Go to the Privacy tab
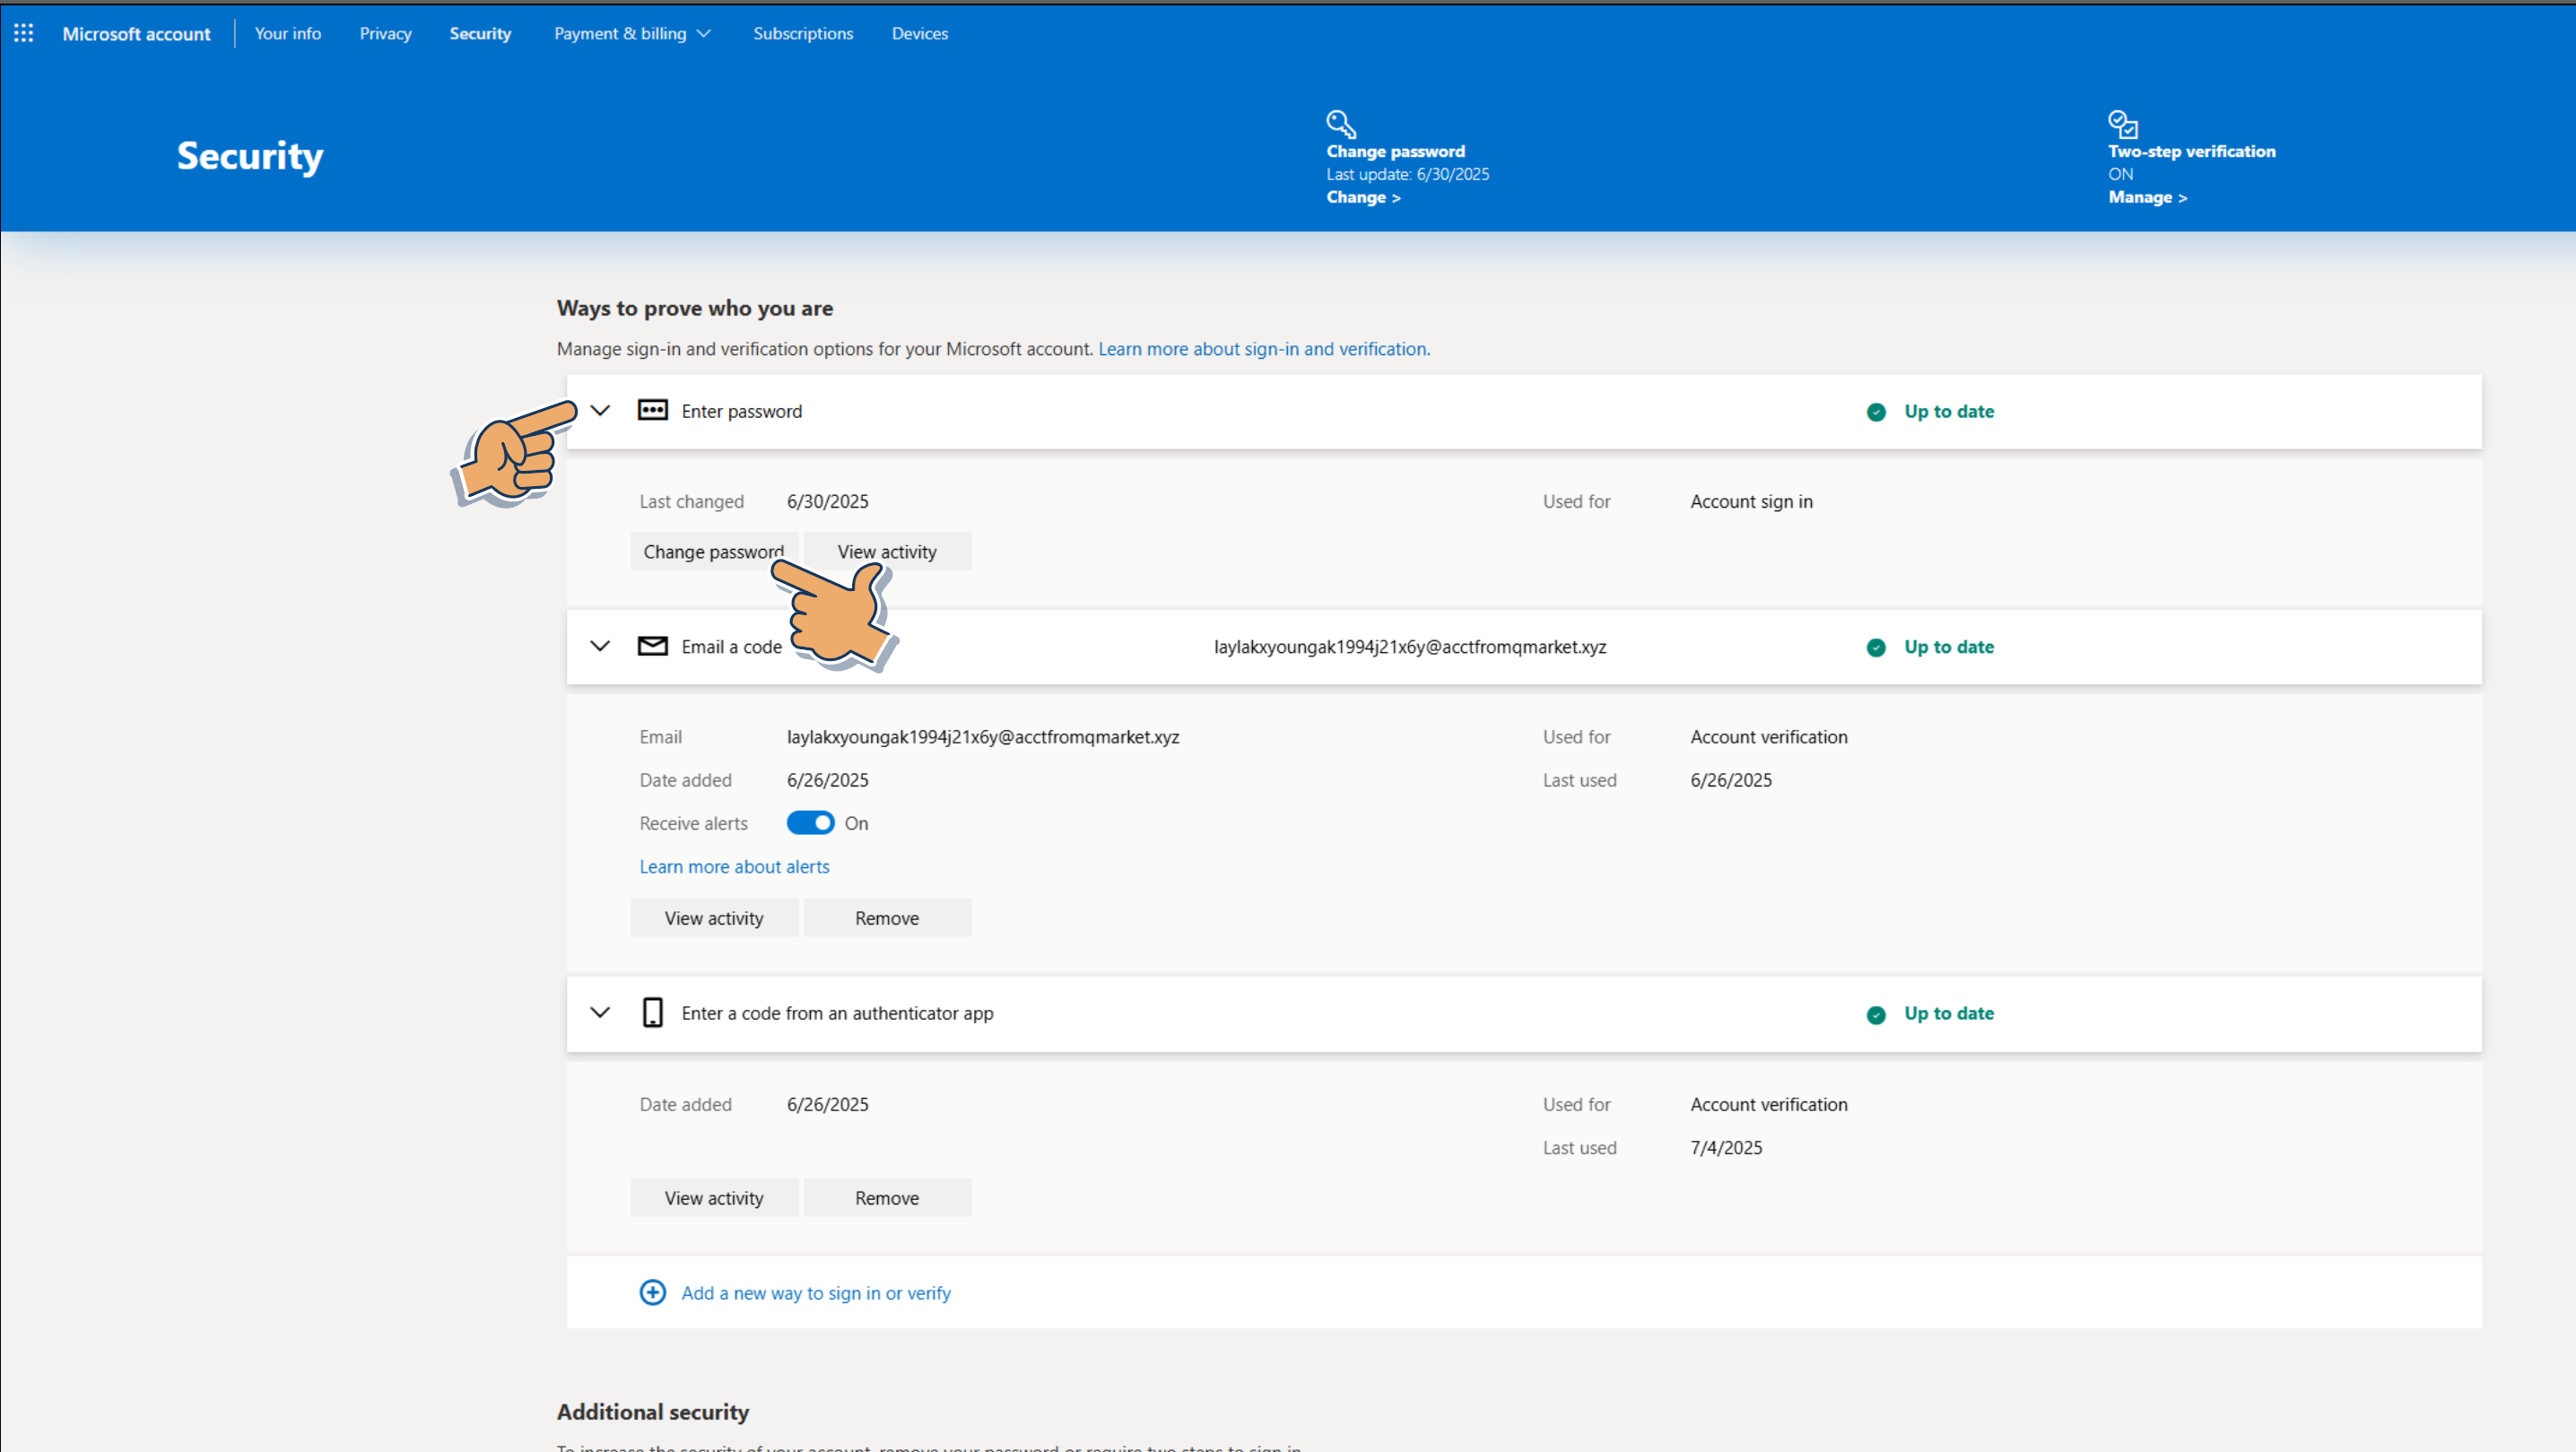Image resolution: width=2576 pixels, height=1452 pixels. [x=385, y=33]
